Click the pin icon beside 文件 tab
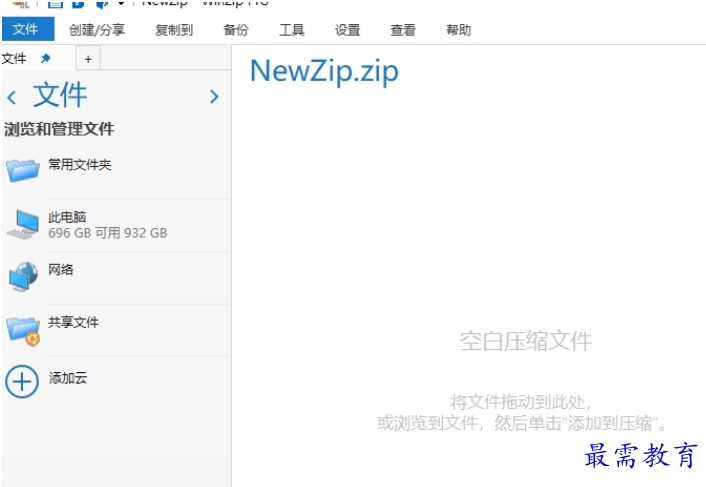Image resolution: width=706 pixels, height=487 pixels. tap(45, 59)
